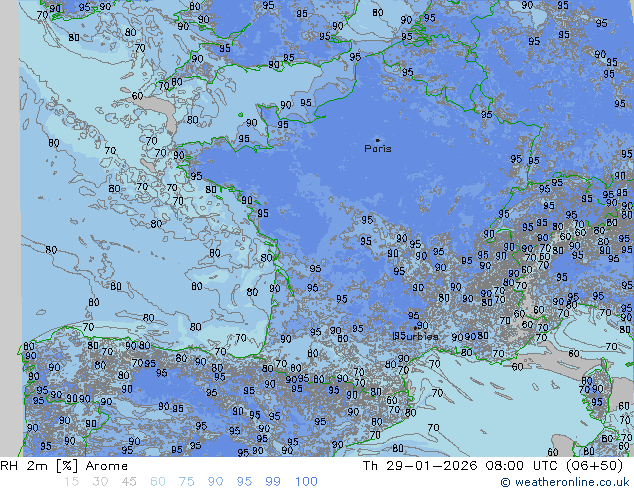Screen dimensions: 634x490
Task: Click the Lourdes city label in southern France
Action: click(x=416, y=336)
